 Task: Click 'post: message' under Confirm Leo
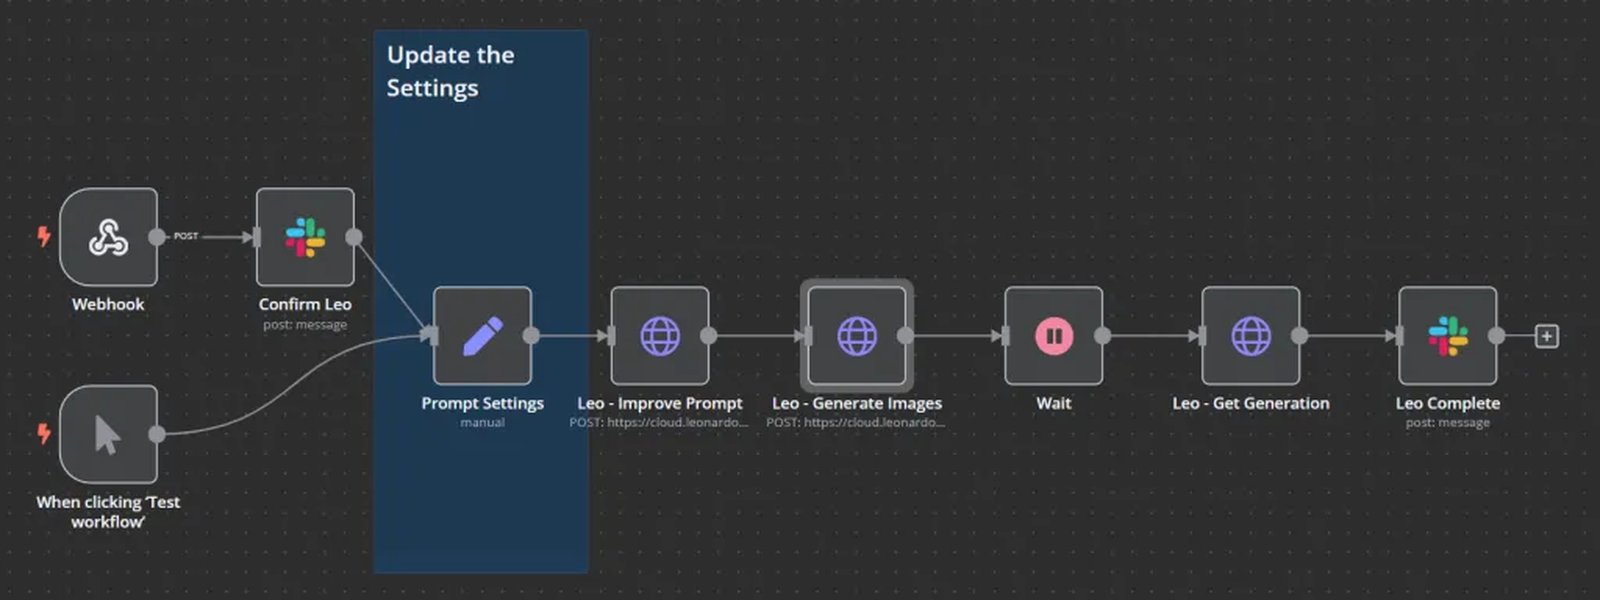[305, 325]
